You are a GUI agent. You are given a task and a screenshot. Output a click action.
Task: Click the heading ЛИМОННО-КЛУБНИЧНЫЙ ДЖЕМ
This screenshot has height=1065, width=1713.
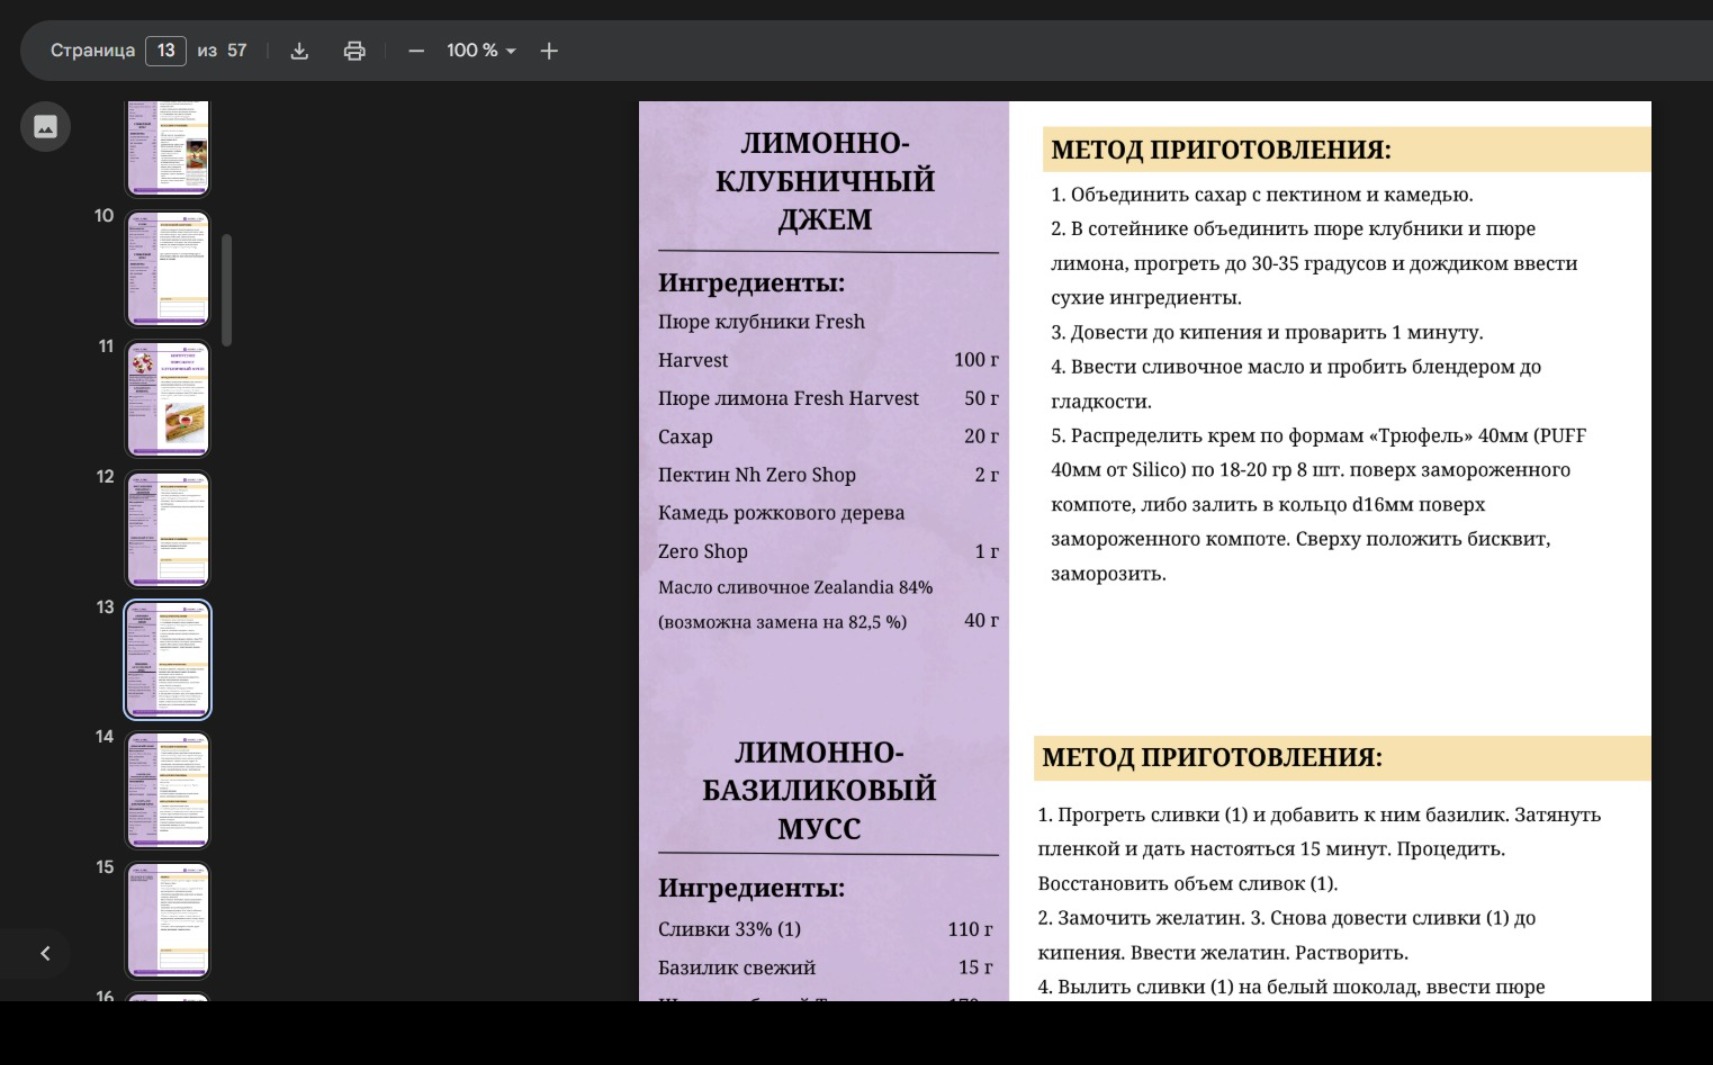point(825,181)
